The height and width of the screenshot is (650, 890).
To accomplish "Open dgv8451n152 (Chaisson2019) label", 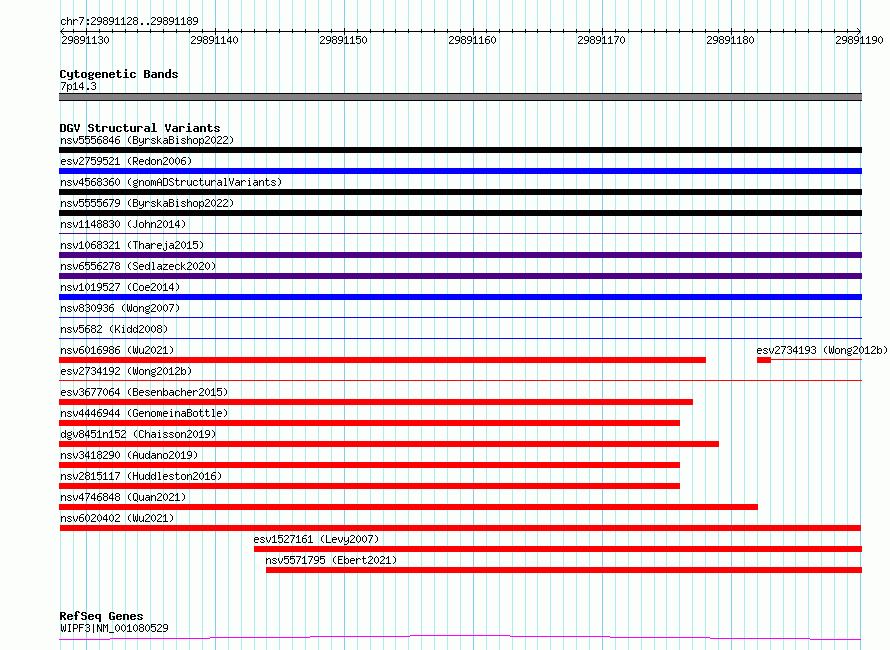I will (x=138, y=434).
